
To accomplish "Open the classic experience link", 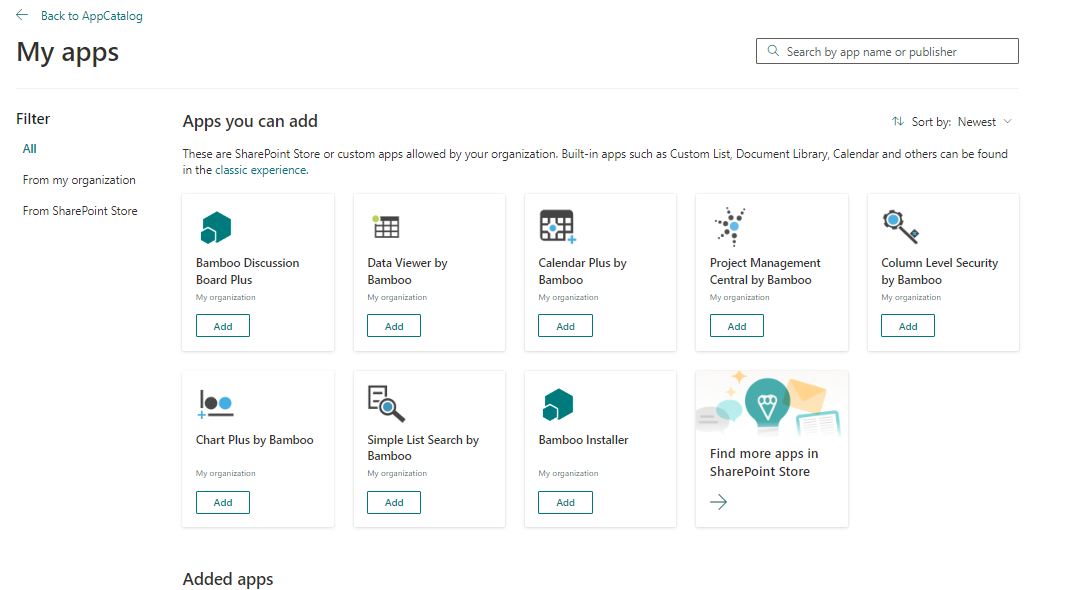I will pos(260,170).
